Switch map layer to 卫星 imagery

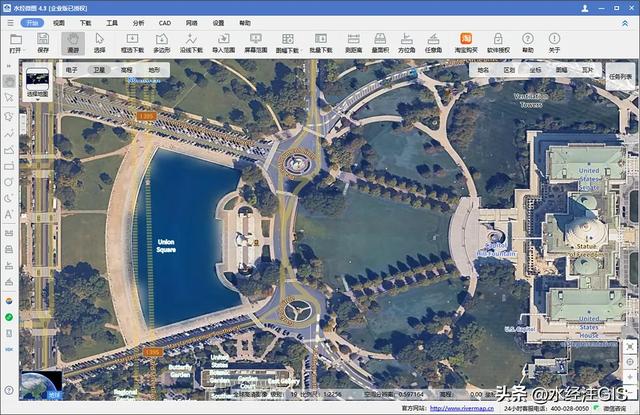click(x=99, y=71)
